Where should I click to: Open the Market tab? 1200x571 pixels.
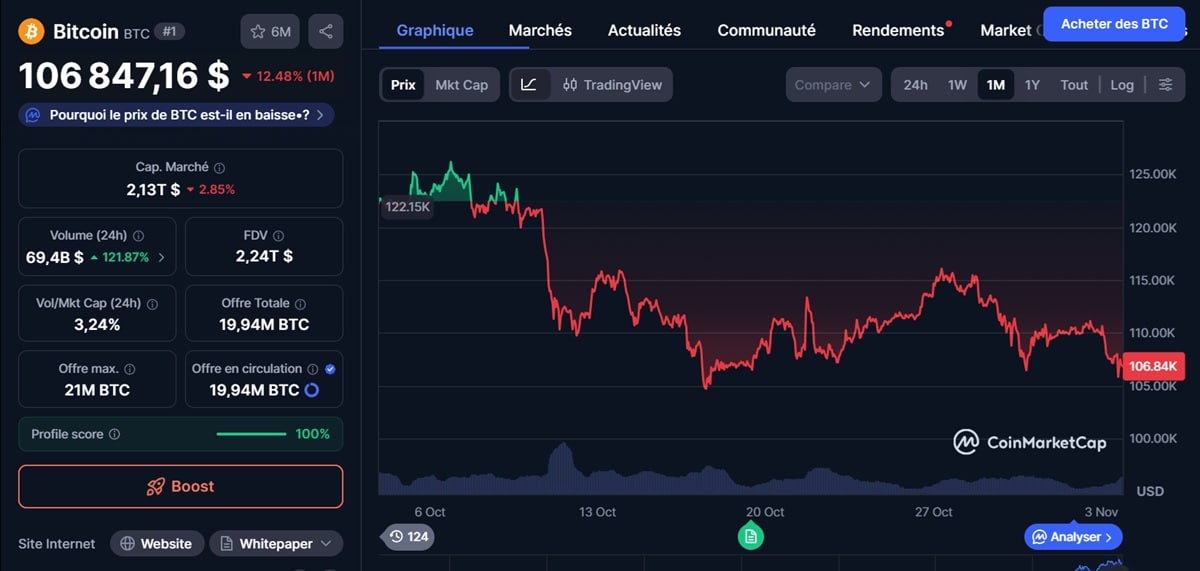(x=1006, y=30)
